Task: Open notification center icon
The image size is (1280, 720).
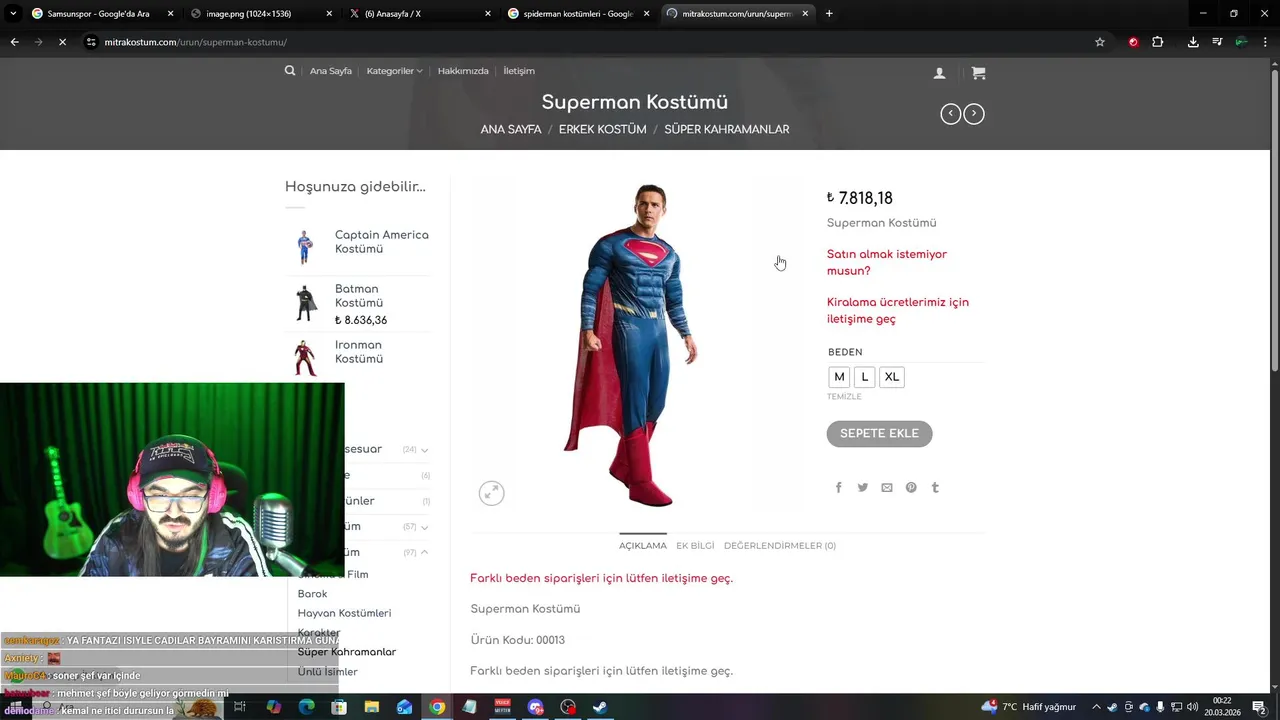Action: pyautogui.click(x=1259, y=707)
